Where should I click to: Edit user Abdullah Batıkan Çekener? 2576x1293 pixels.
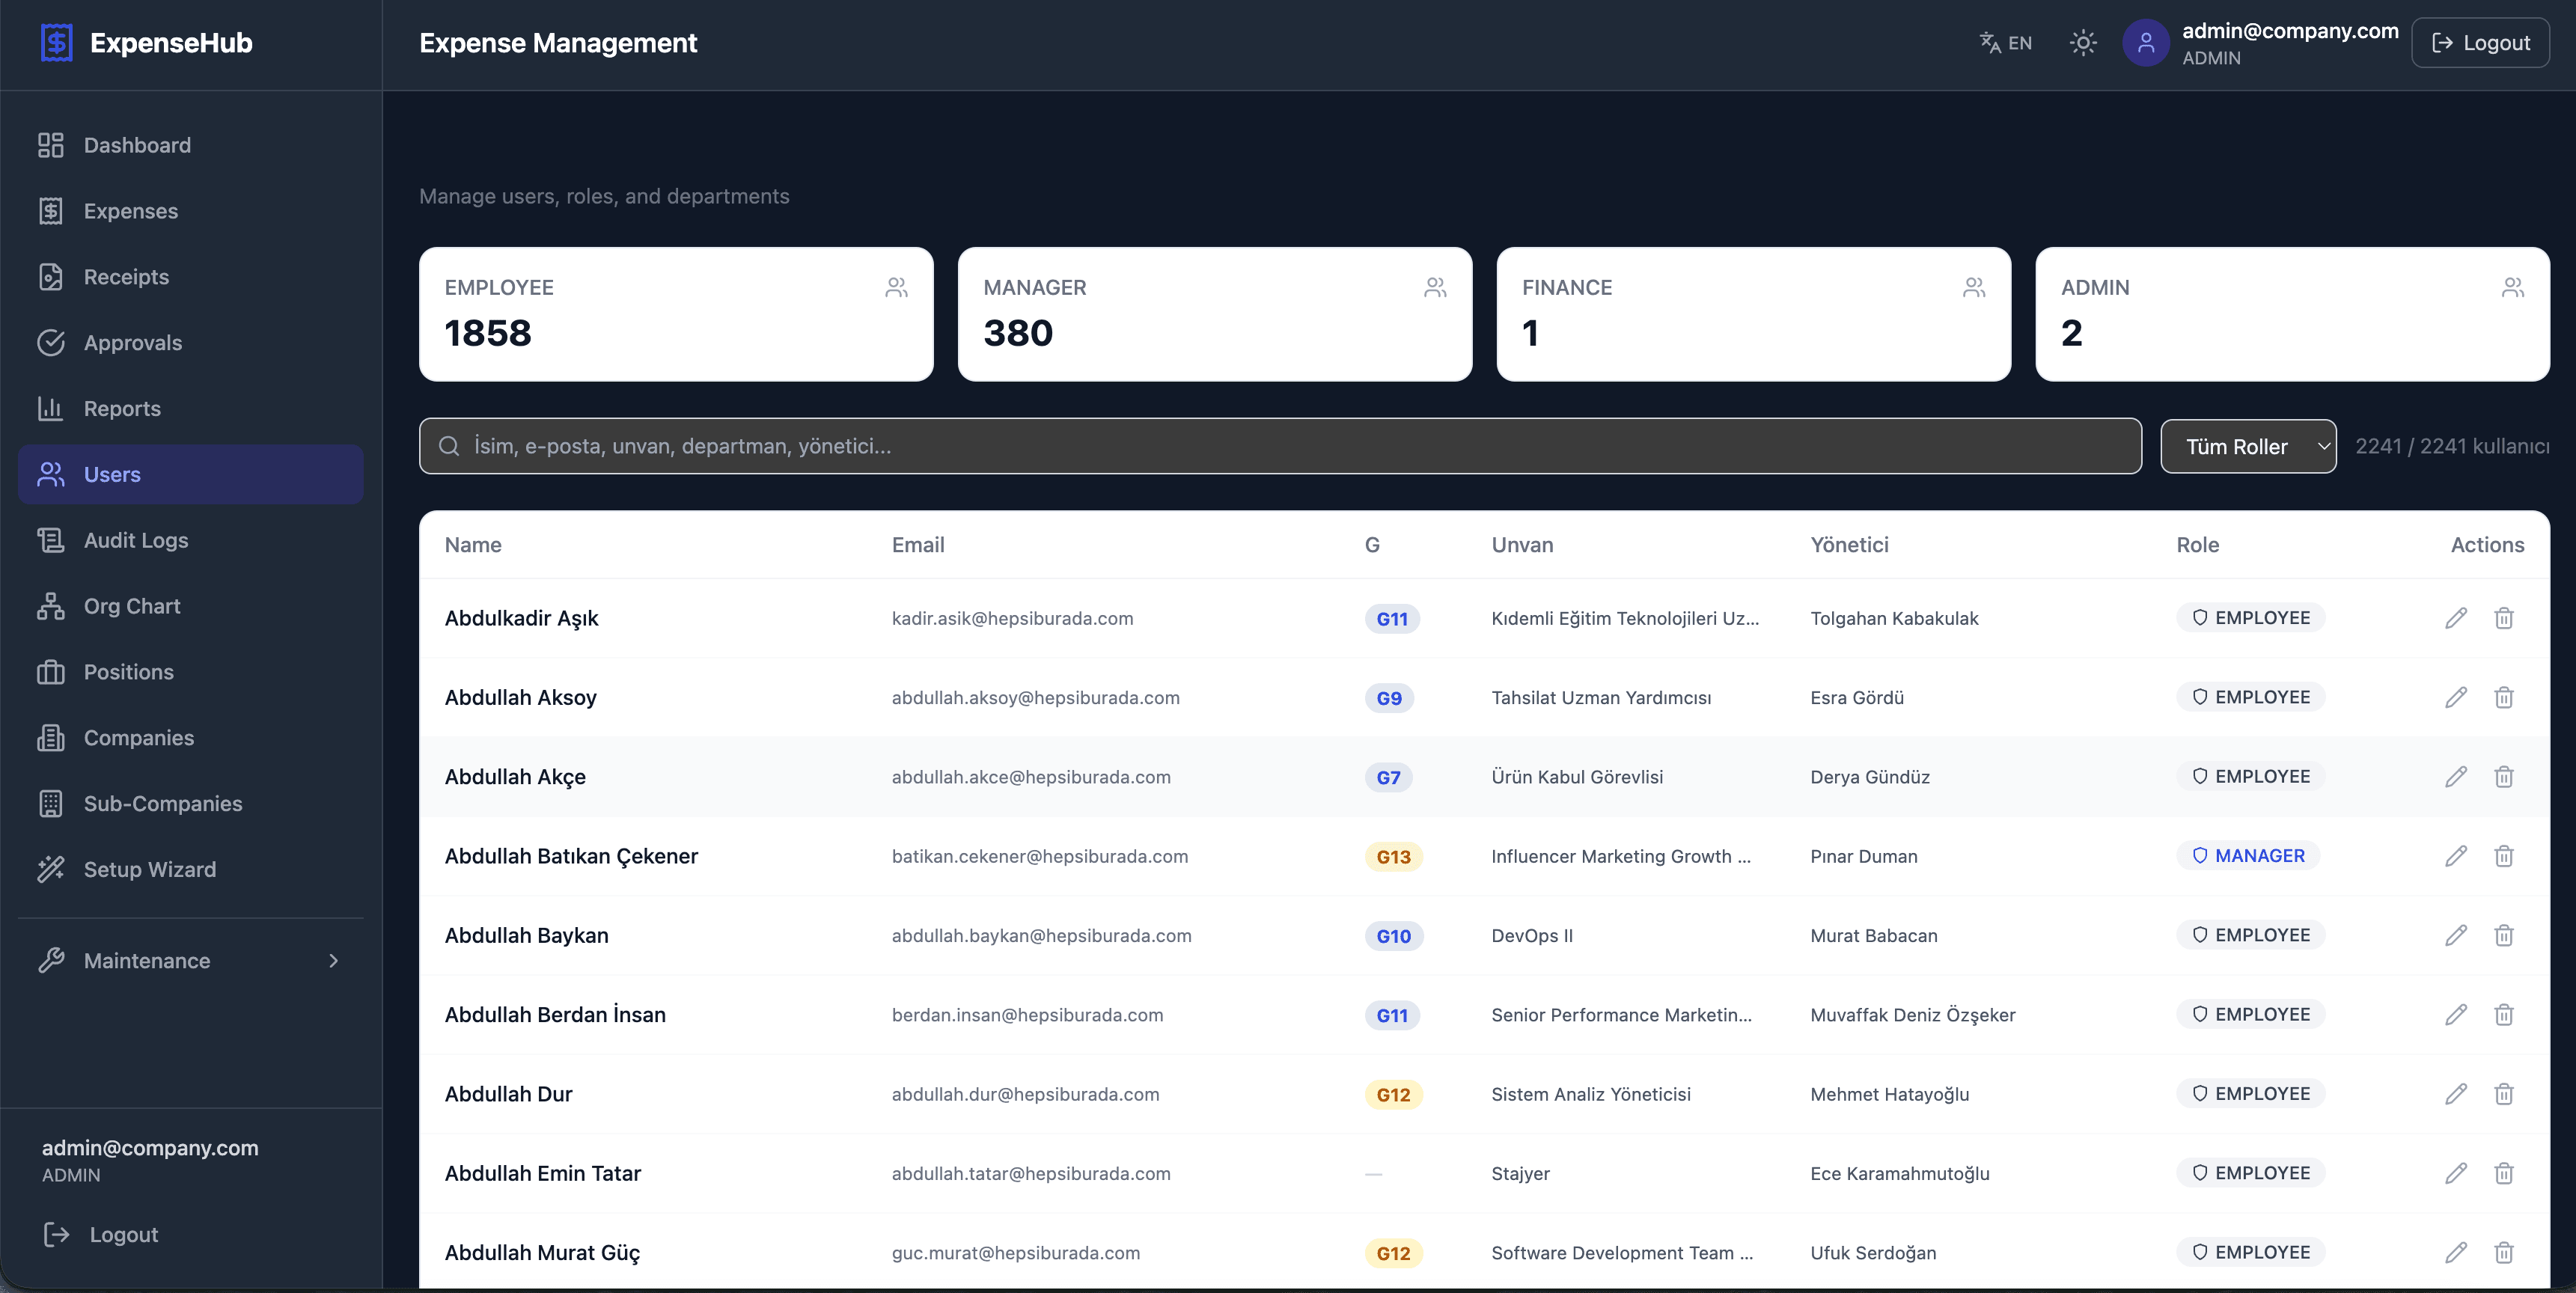2456,856
